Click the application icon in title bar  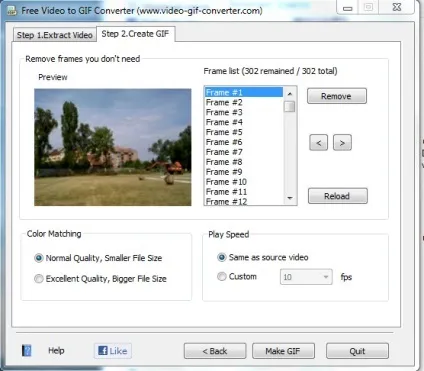(12, 11)
